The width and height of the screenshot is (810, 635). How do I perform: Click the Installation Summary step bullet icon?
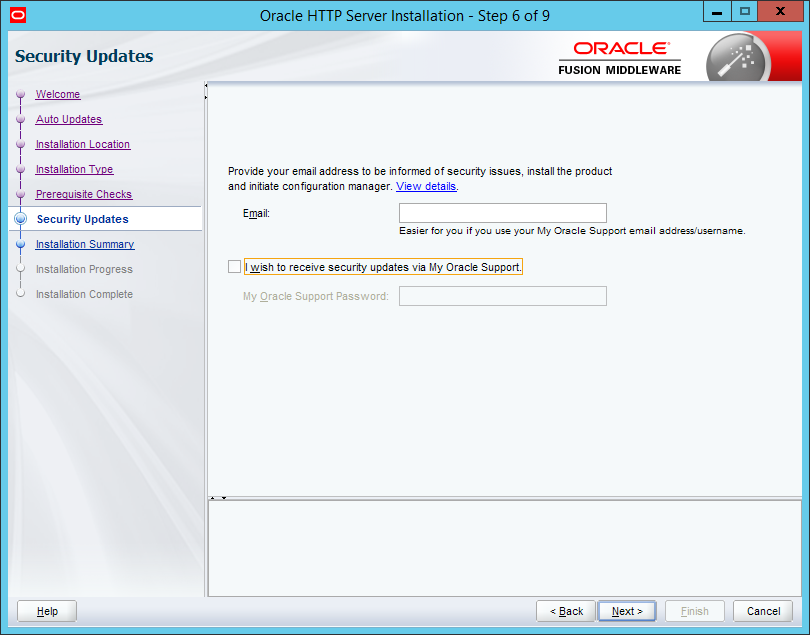point(20,245)
